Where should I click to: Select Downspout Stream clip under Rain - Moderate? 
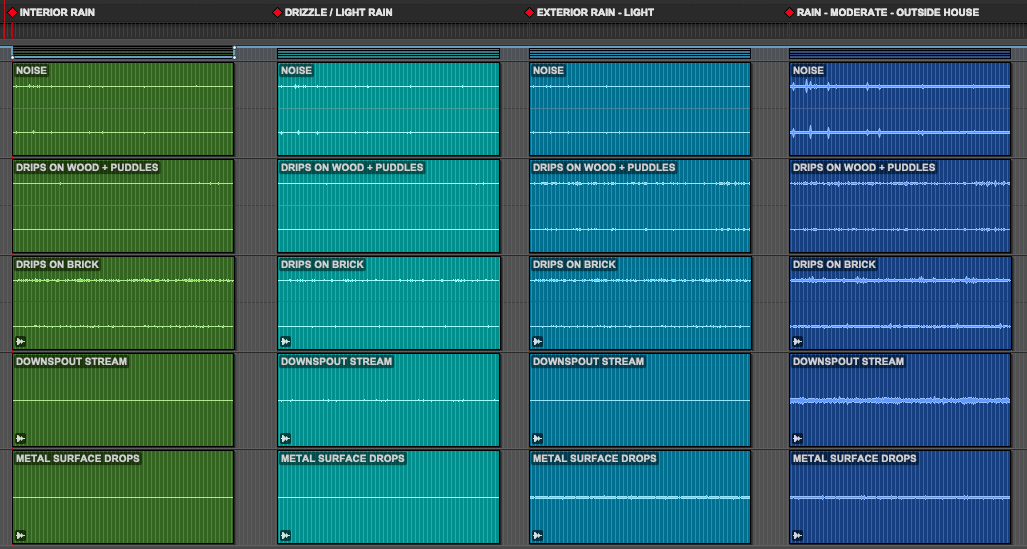coord(900,400)
